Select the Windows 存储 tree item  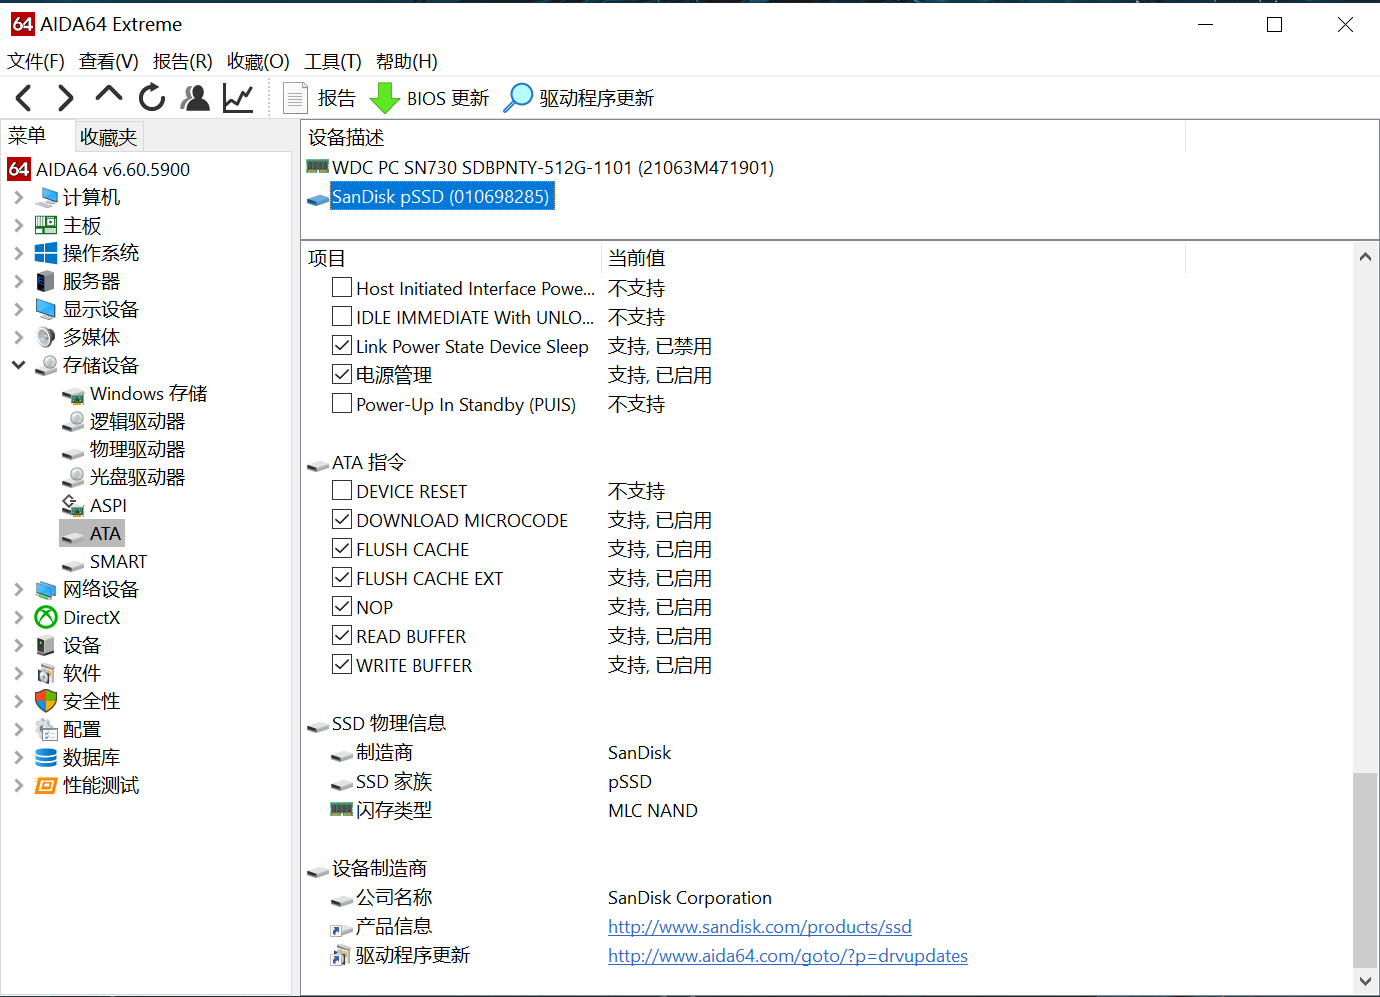click(148, 393)
